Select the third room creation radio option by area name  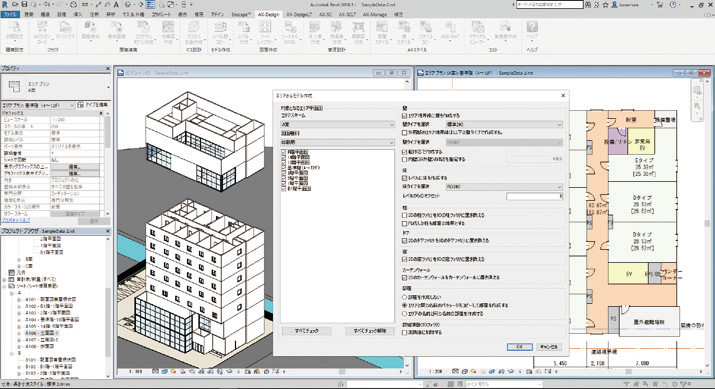coord(404,314)
